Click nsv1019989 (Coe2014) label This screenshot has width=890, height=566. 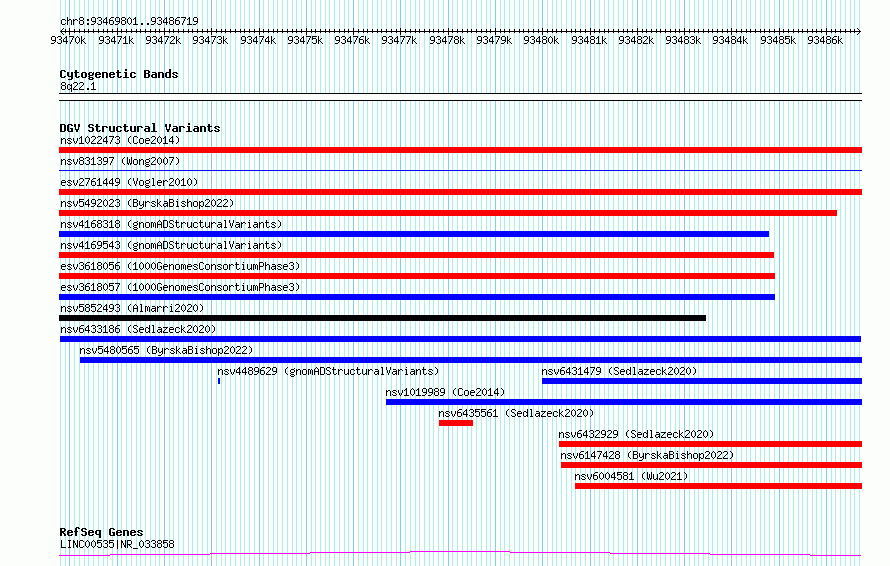(445, 392)
